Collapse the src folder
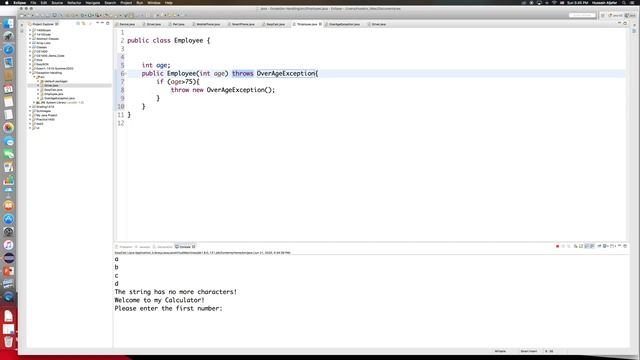This screenshot has width=640, height=360. click(34, 77)
